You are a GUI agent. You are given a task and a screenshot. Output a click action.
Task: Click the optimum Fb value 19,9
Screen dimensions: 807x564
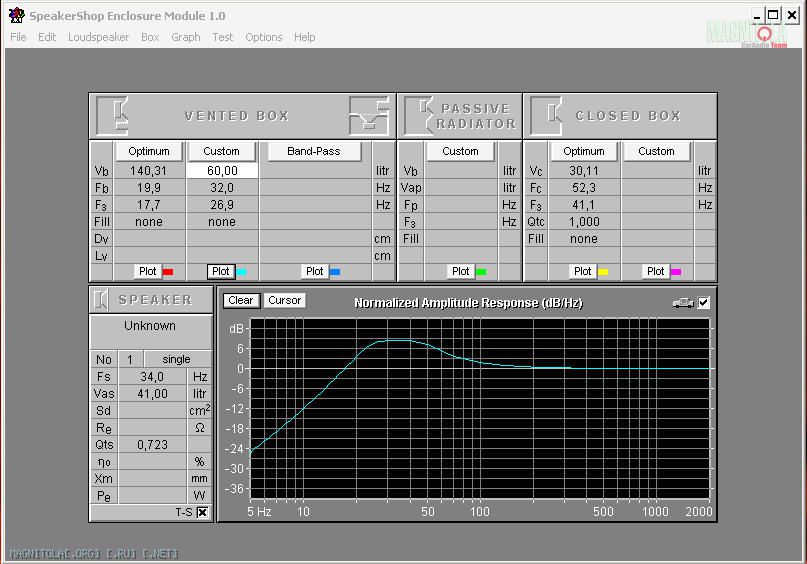coord(149,188)
